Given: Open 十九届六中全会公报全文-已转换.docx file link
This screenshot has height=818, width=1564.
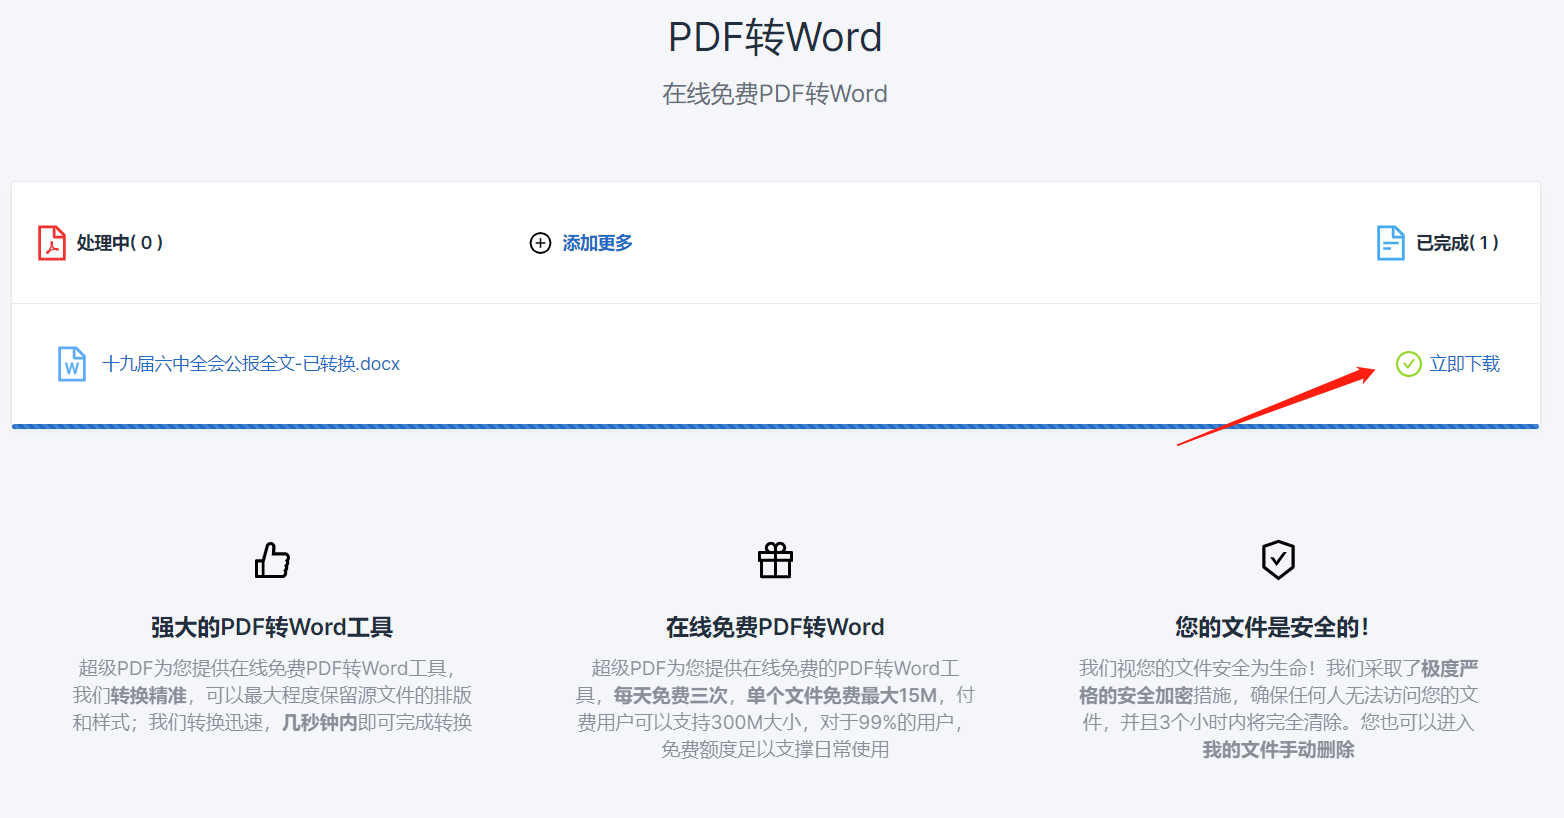Looking at the screenshot, I should click(251, 364).
